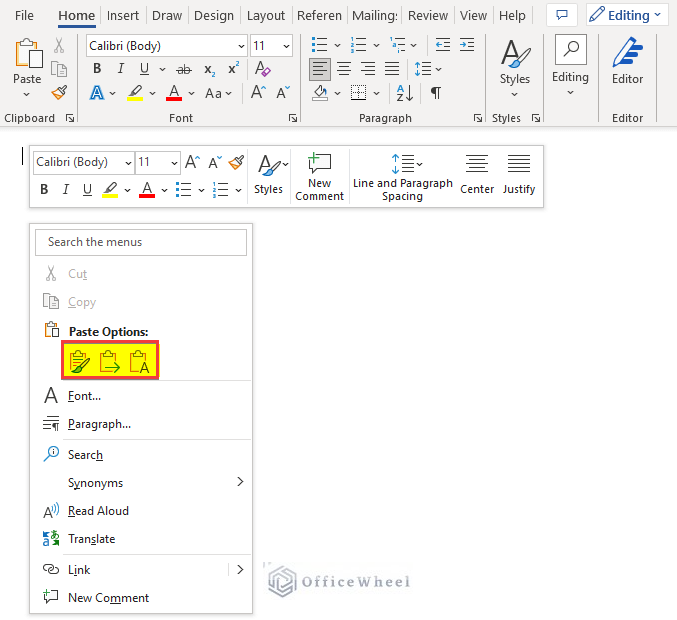Open the Editor pen icon
Image resolution: width=677 pixels, height=620 pixels.
(x=627, y=52)
